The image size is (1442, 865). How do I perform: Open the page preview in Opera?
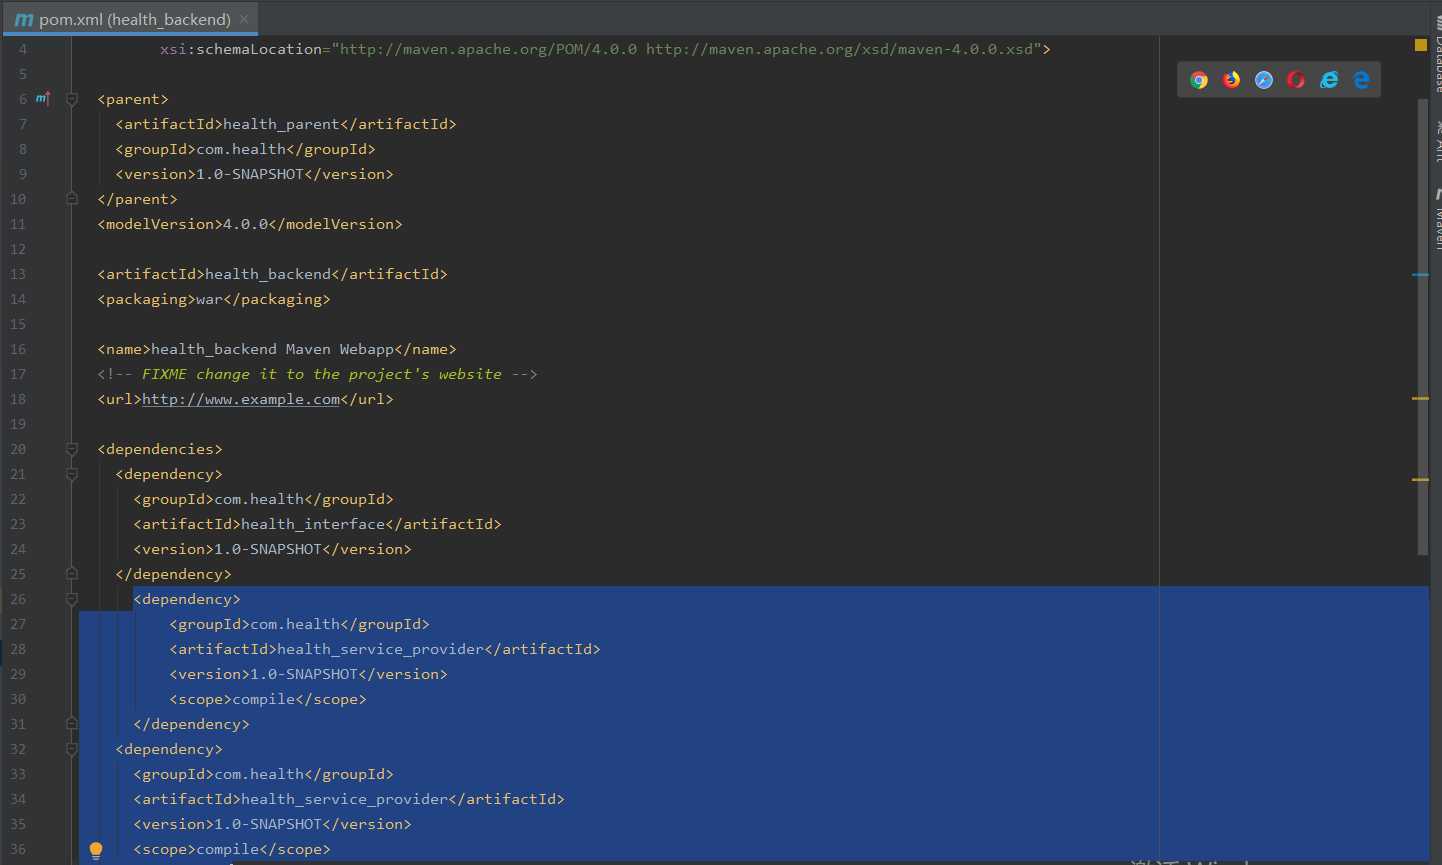pyautogui.click(x=1296, y=80)
